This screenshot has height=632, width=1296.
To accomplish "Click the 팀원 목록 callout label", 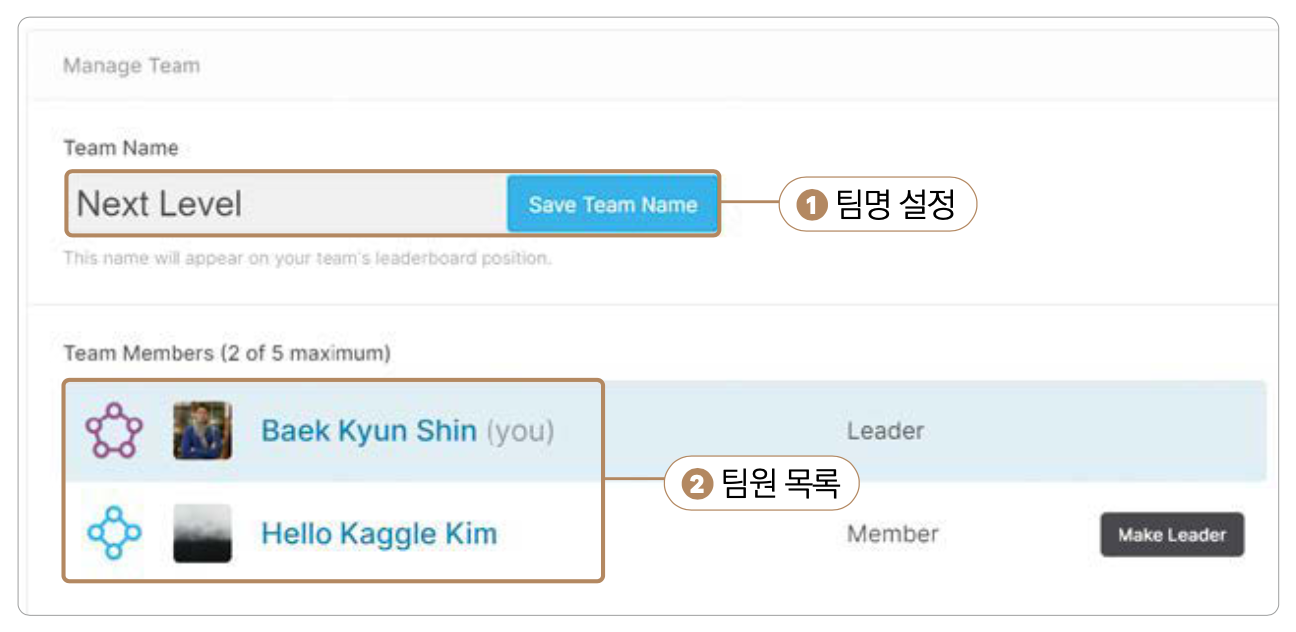I will (x=781, y=486).
